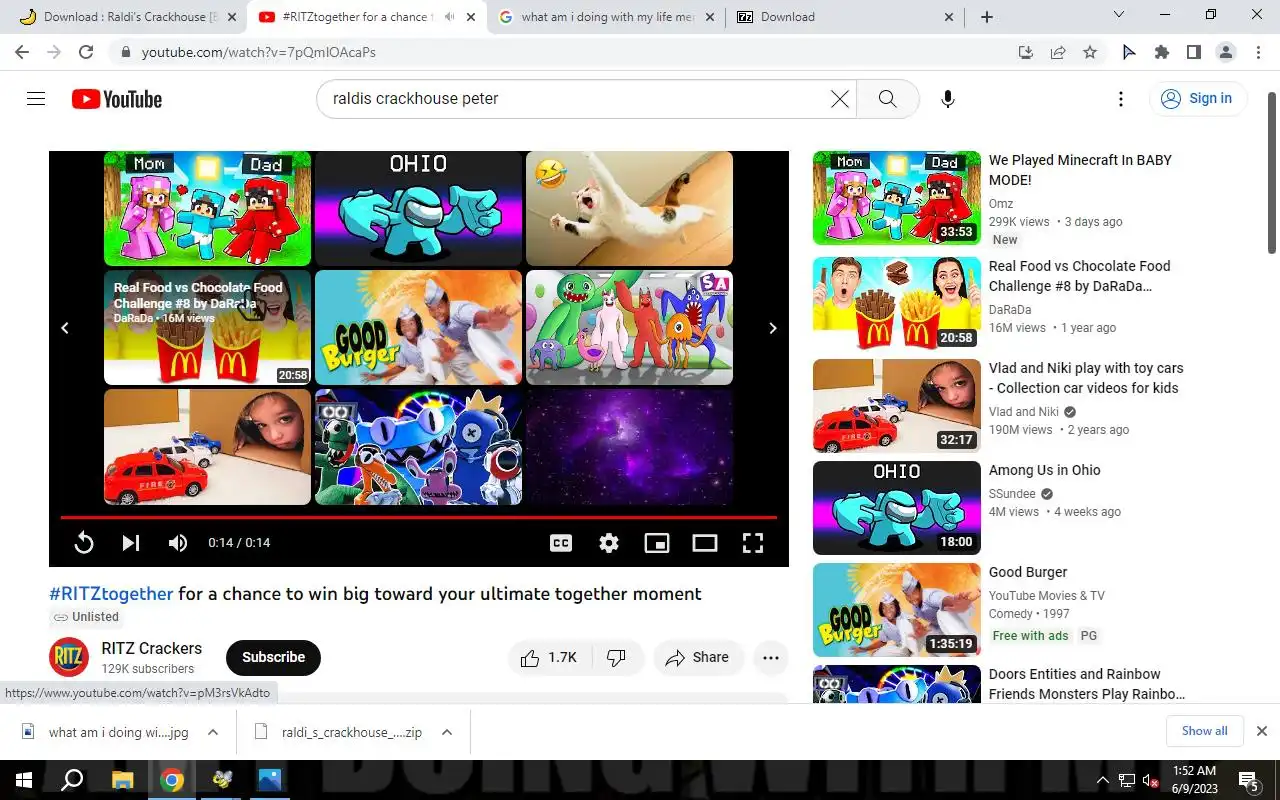
Task: Open the Chrome three-dot menu
Action: point(1257,52)
